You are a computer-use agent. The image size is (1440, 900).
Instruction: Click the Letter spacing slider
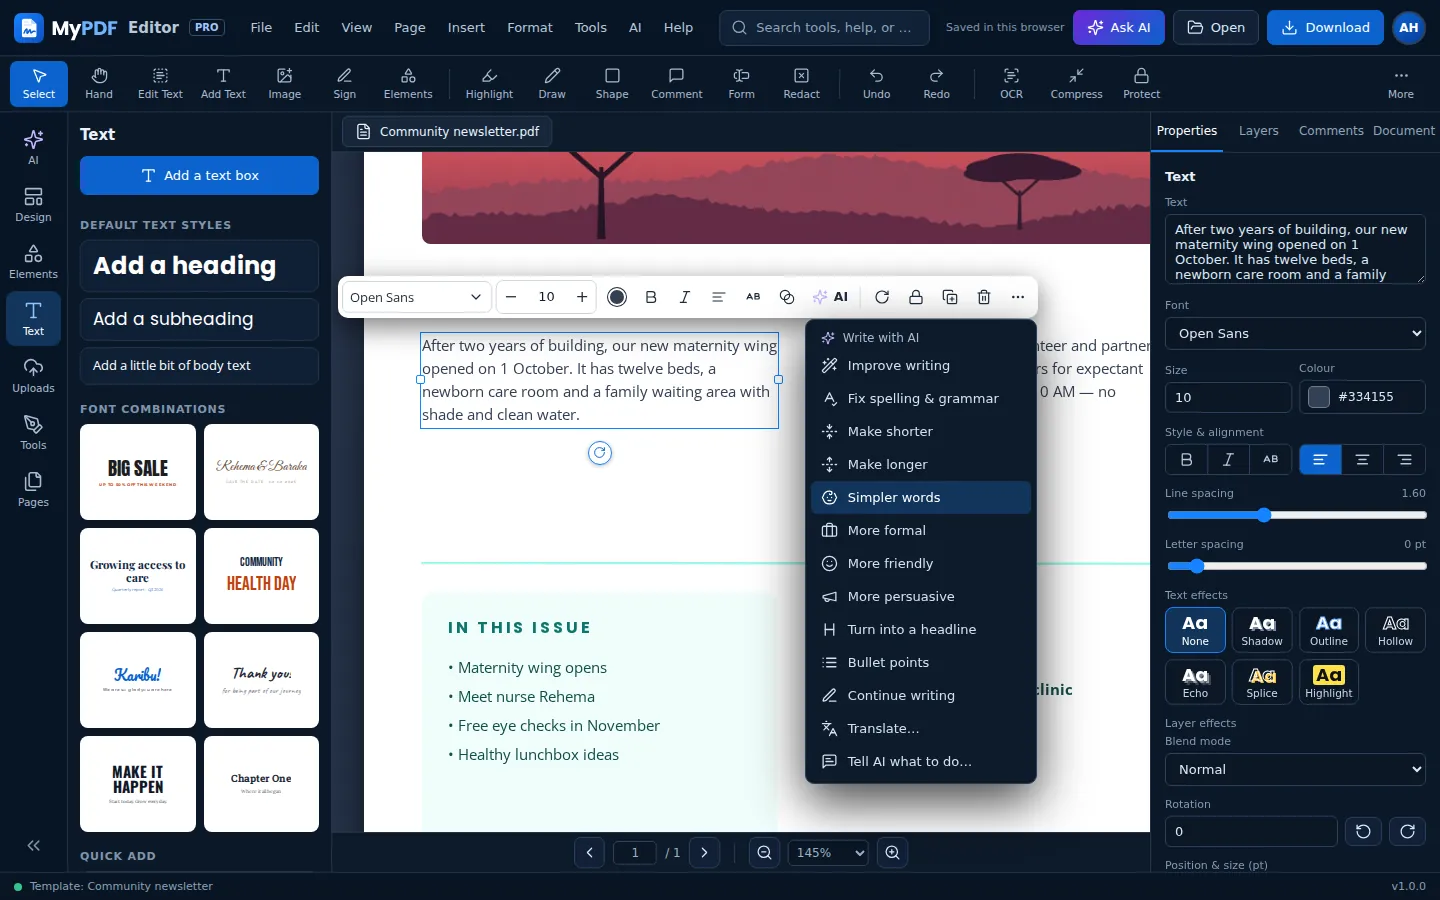(1296, 566)
